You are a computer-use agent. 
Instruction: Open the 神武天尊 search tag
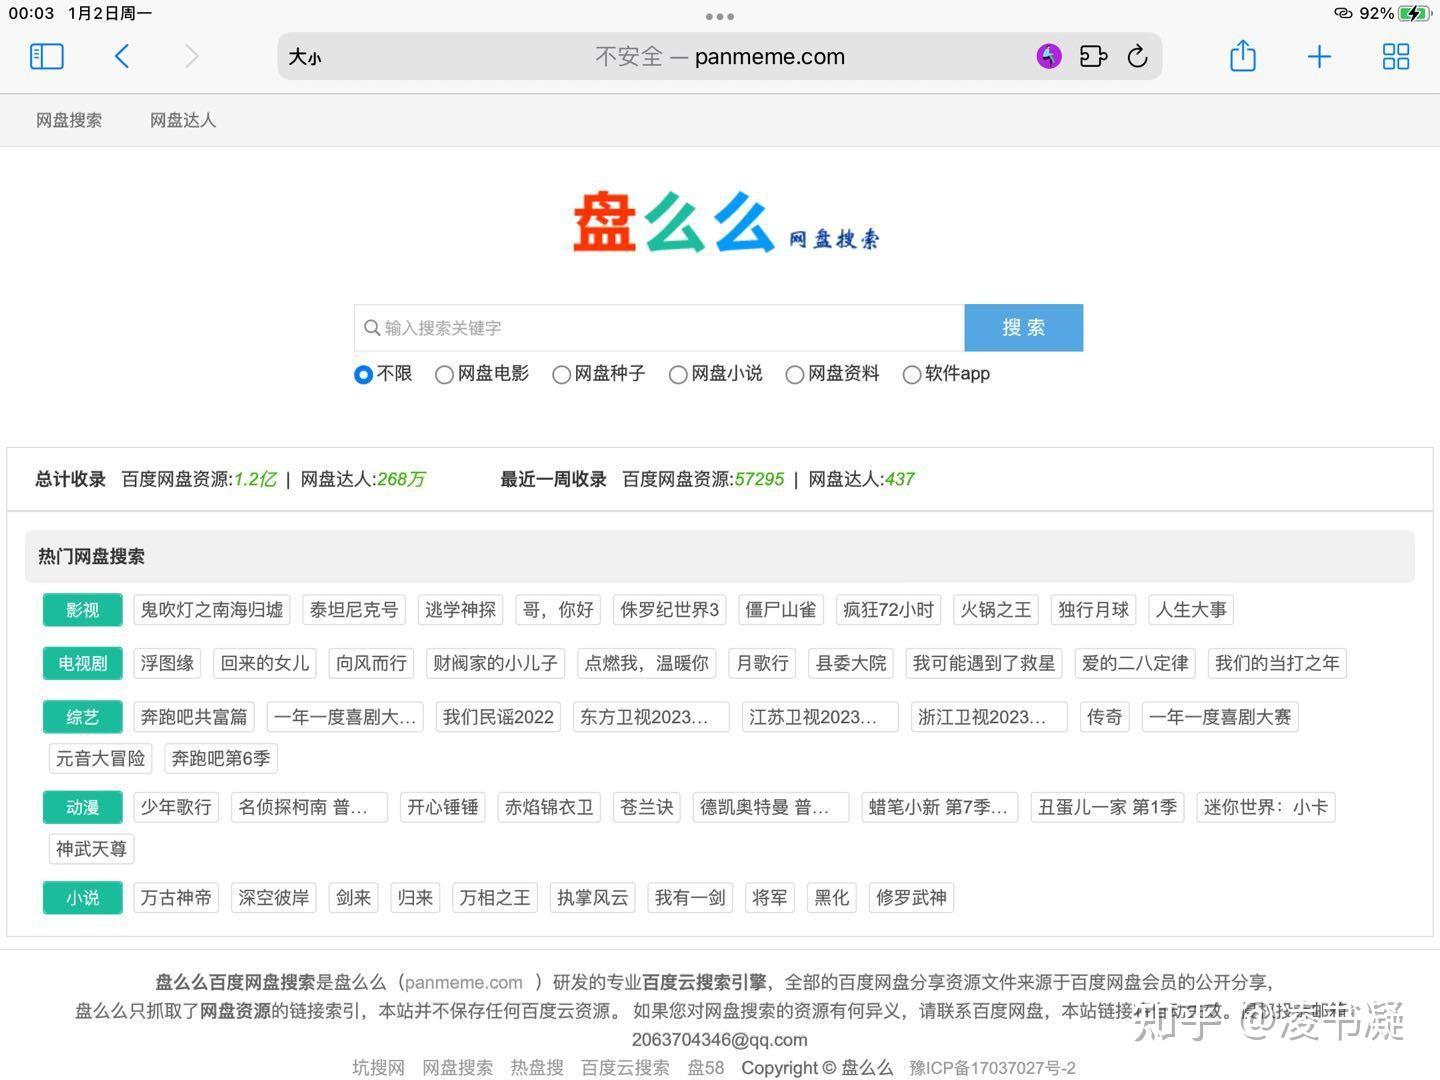point(91,849)
